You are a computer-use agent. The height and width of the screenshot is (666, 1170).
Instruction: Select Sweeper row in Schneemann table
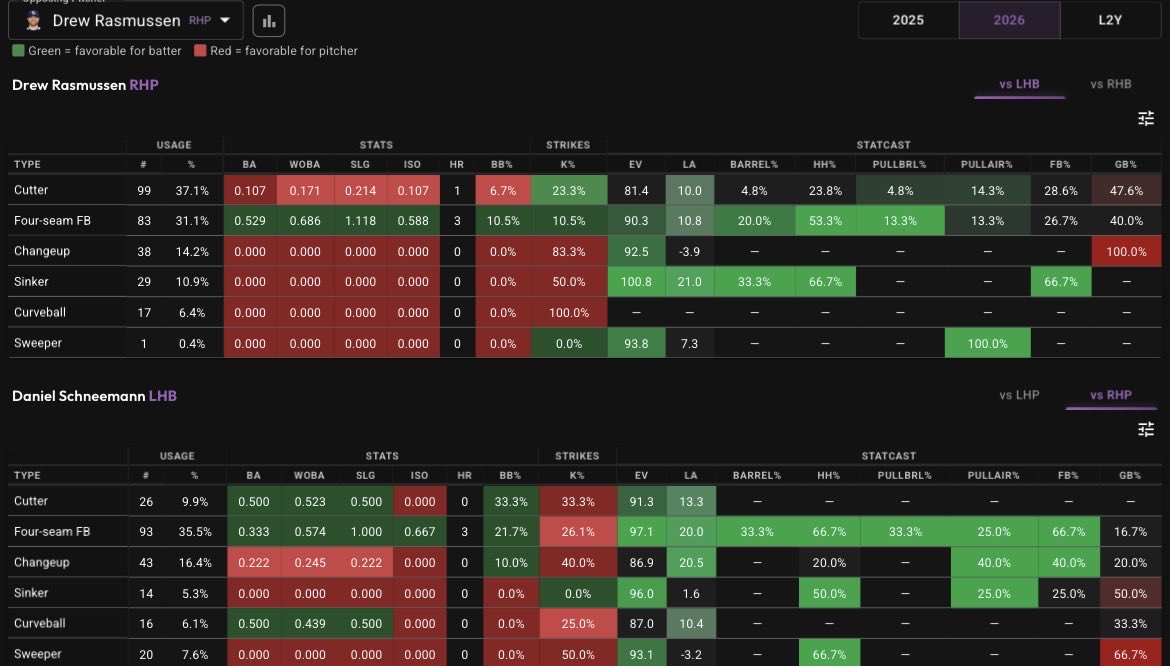click(x=585, y=653)
